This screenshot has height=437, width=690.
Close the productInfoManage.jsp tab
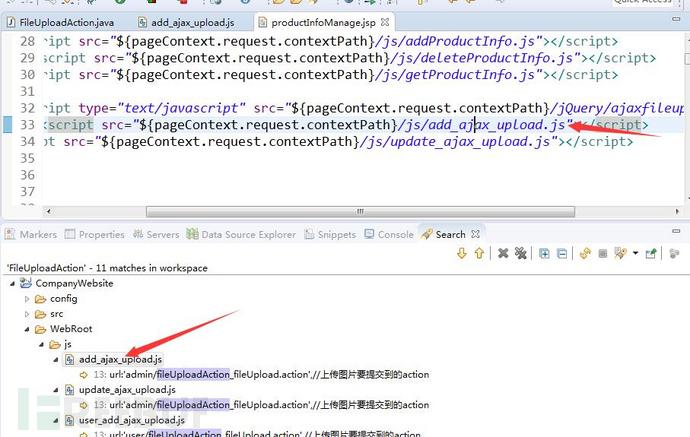pos(385,22)
